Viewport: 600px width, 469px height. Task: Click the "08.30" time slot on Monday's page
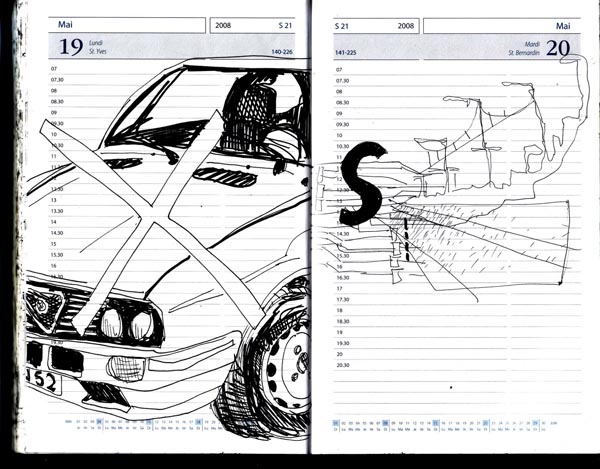tap(57, 101)
